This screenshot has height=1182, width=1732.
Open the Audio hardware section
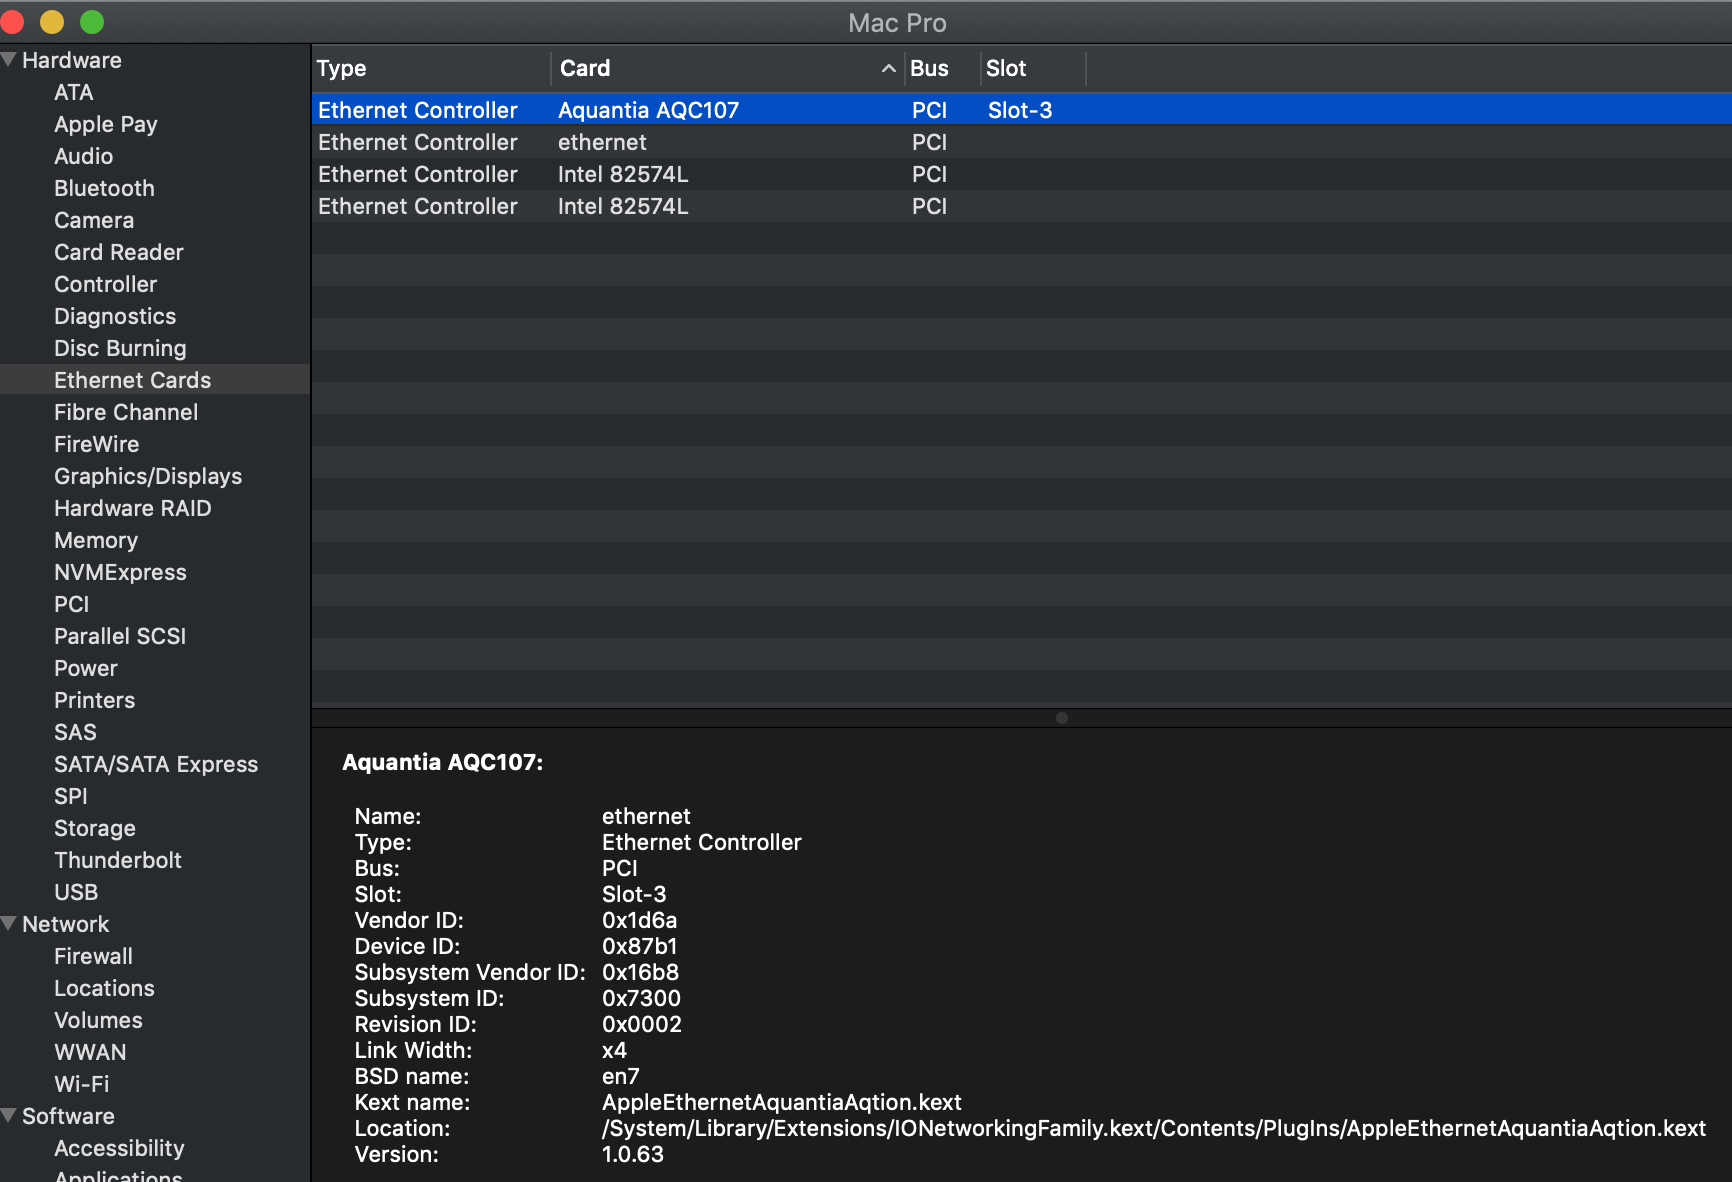(84, 156)
